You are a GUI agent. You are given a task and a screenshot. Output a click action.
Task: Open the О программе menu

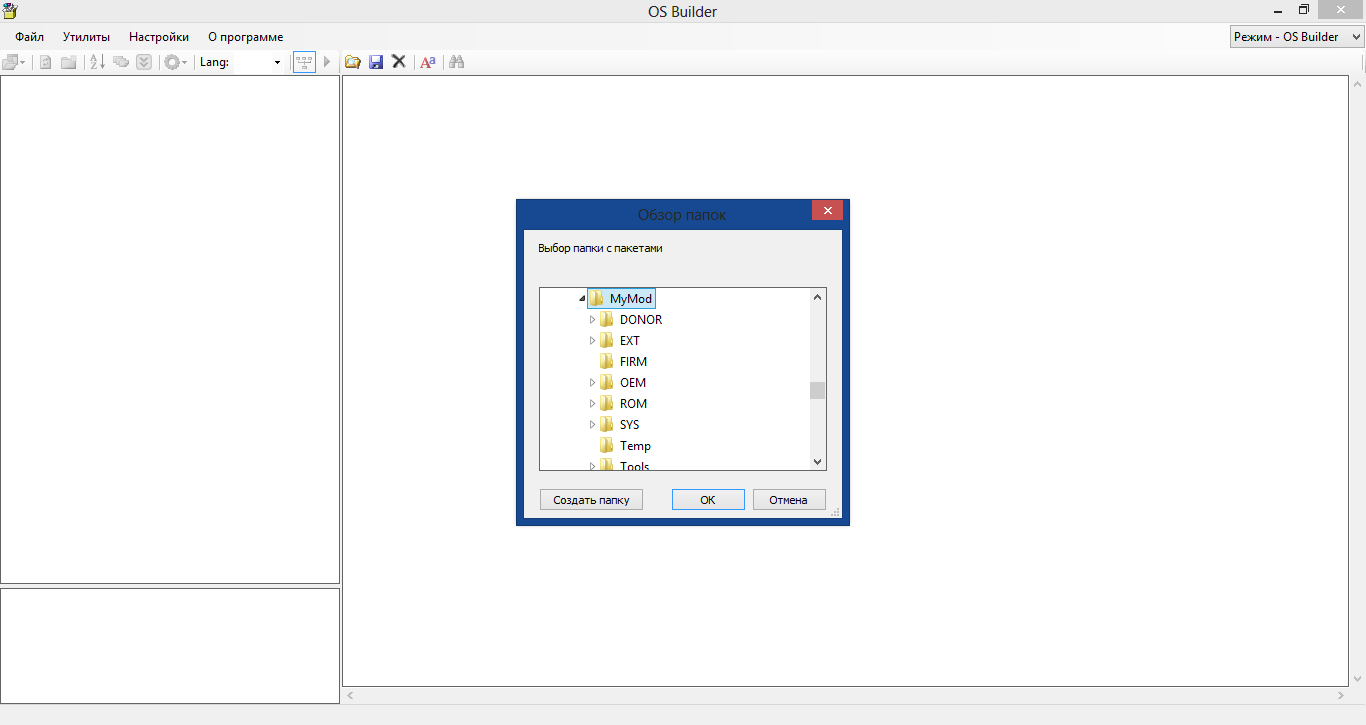tap(246, 37)
